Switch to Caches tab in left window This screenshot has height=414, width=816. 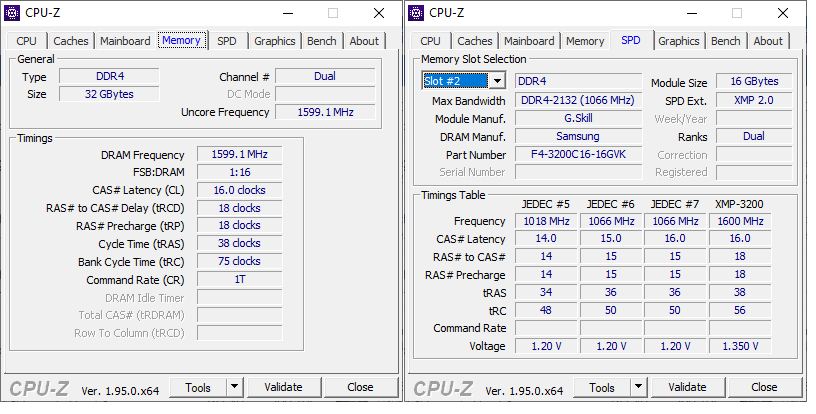point(71,41)
